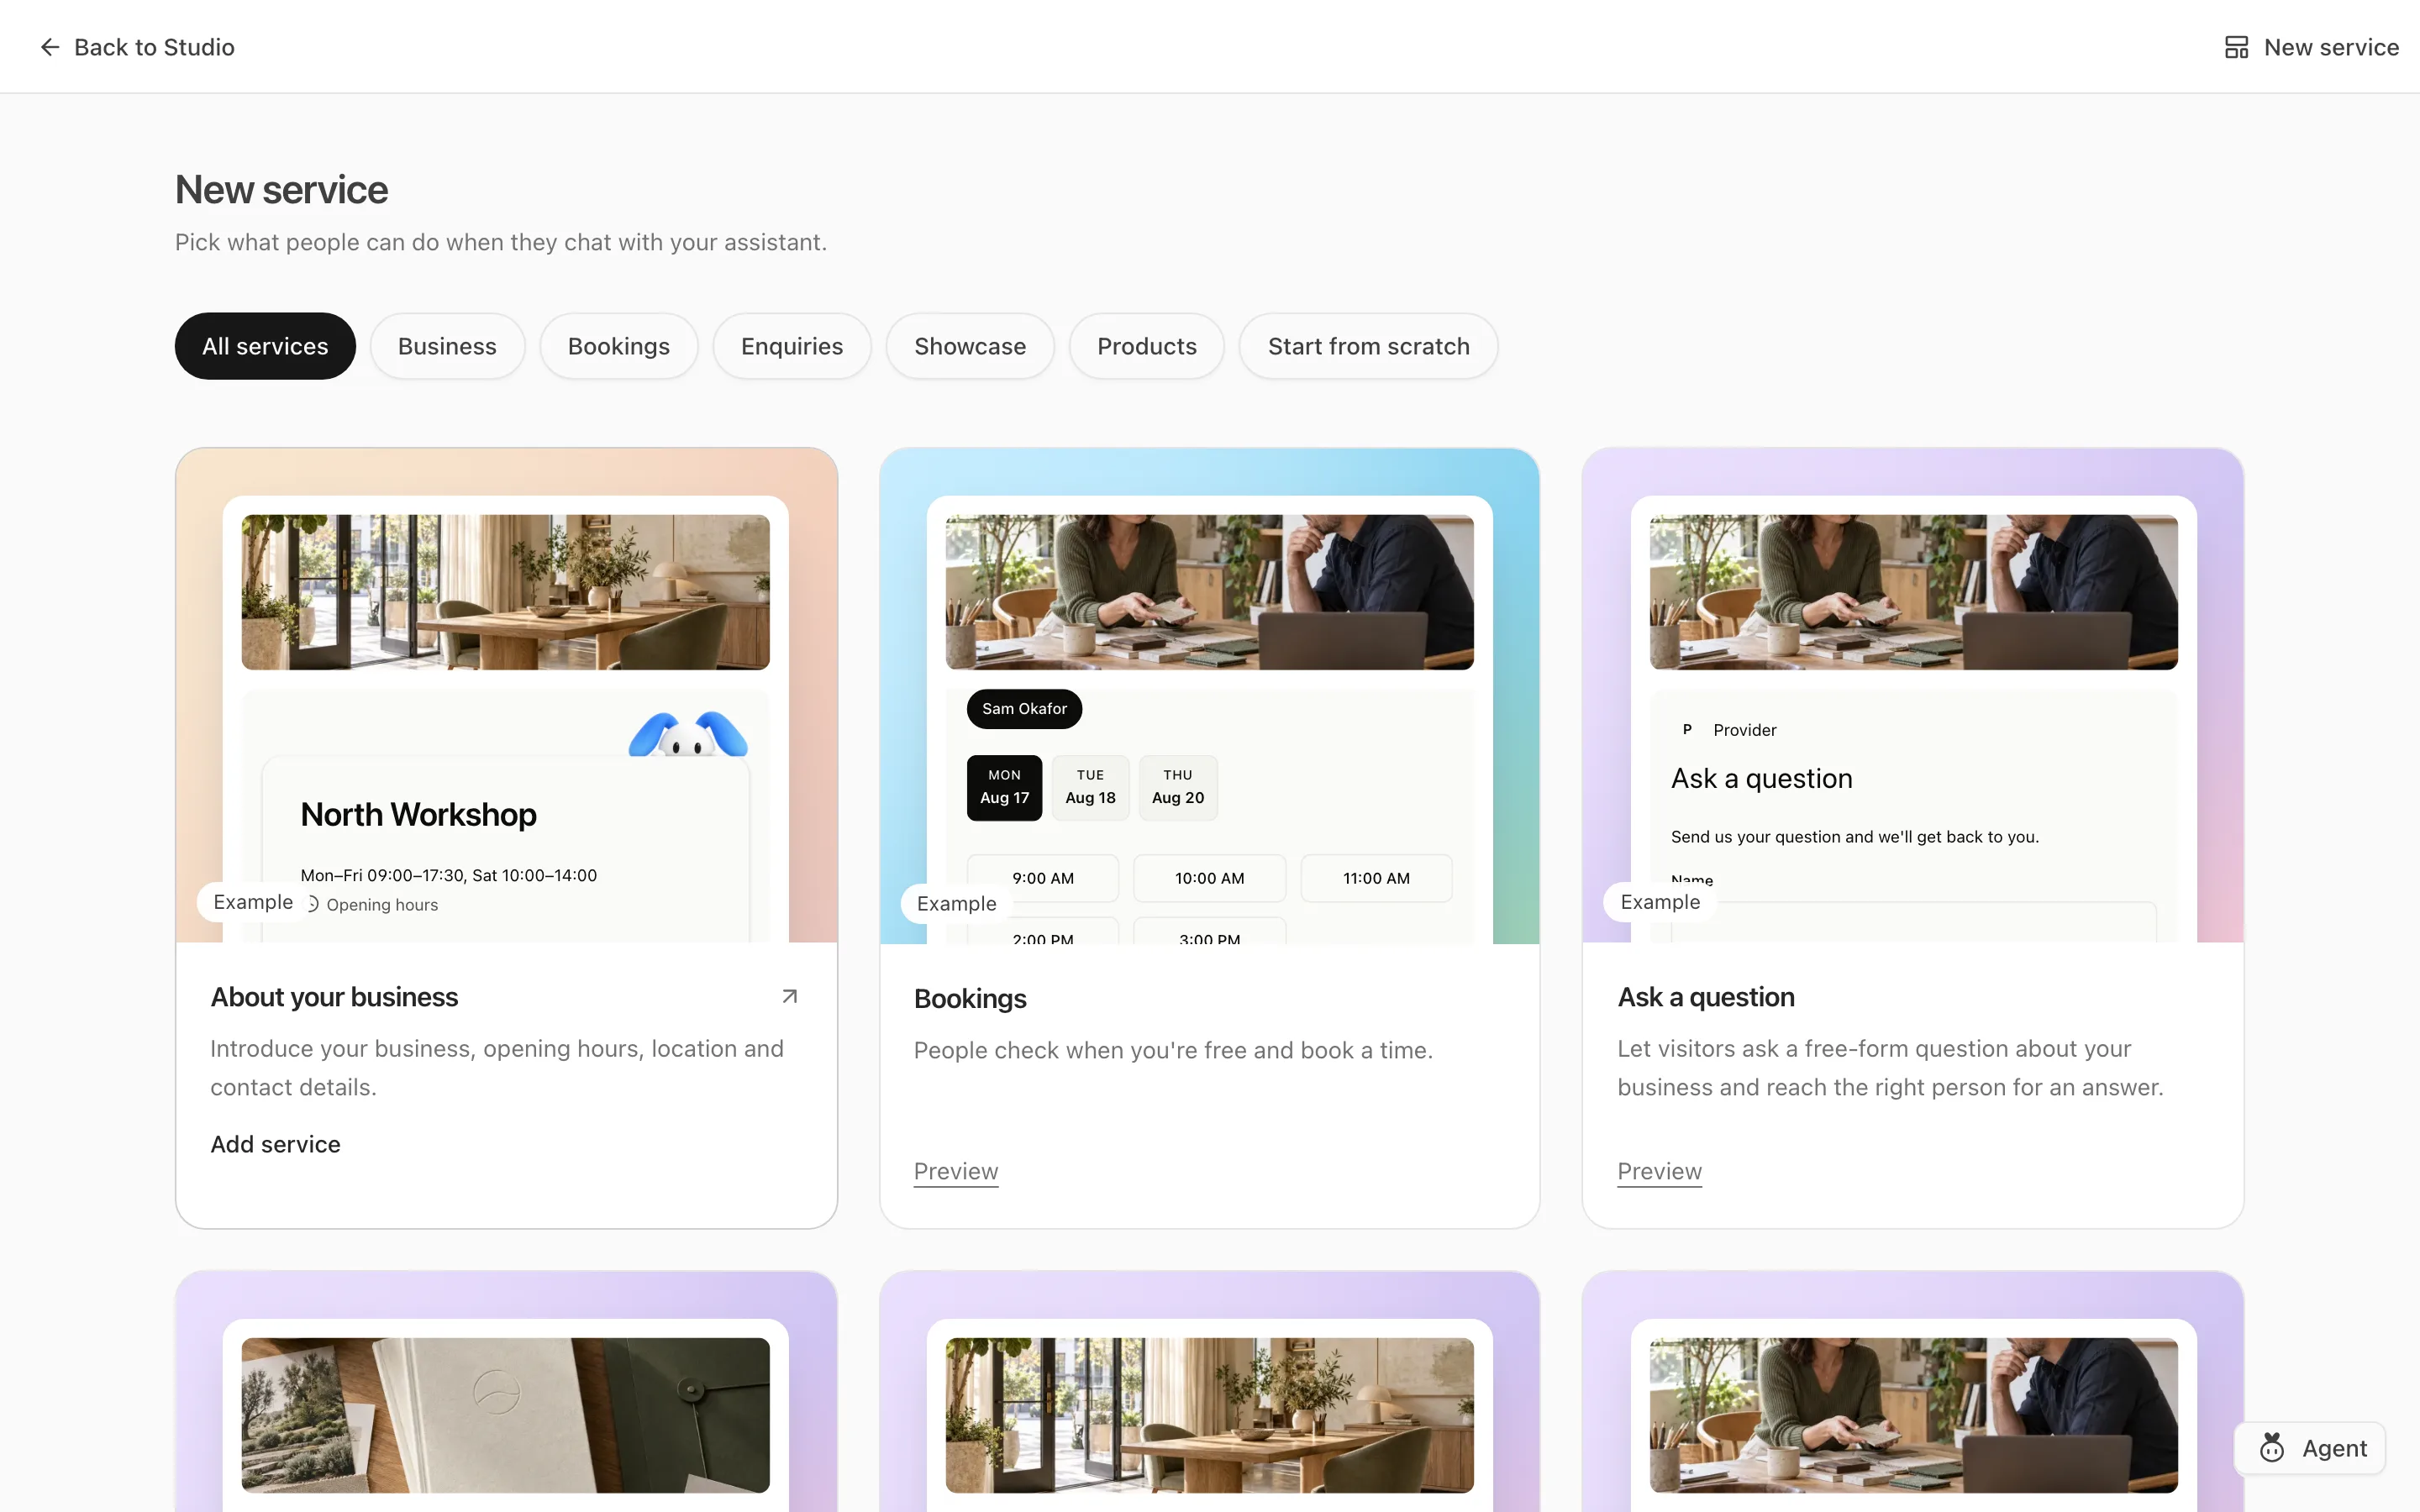The width and height of the screenshot is (2420, 1512).
Task: Click the arrow icon on About your business
Action: coord(789,996)
